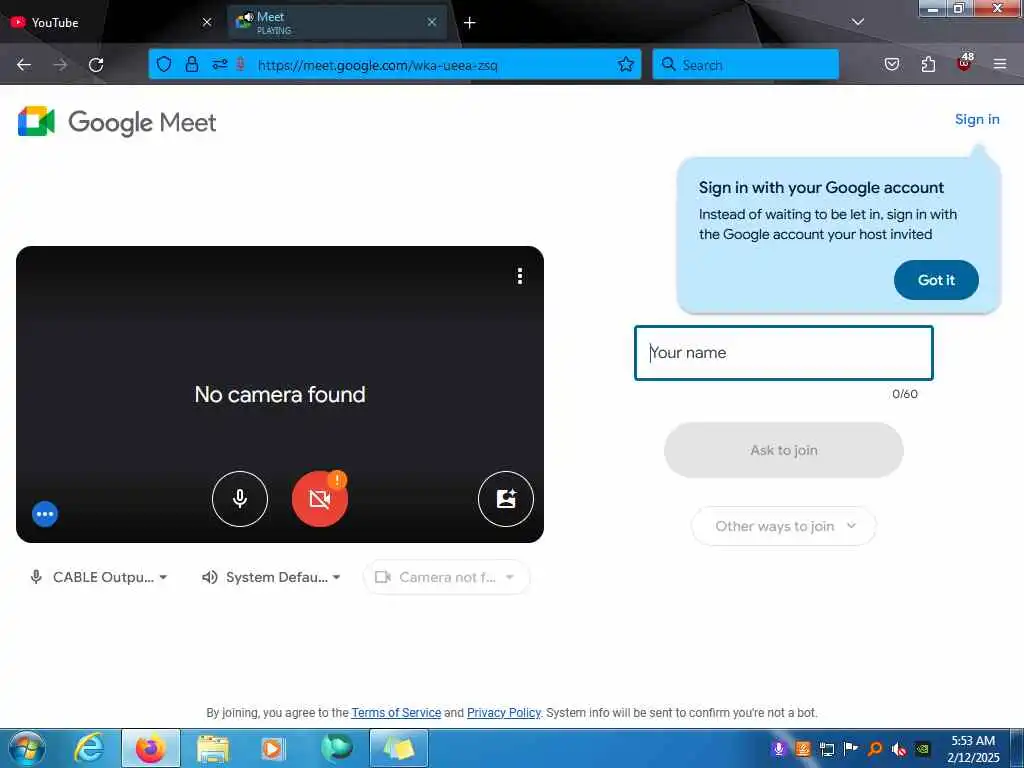Open visual effects and backgrounds button
Image resolution: width=1024 pixels, height=768 pixels.
pos(505,499)
